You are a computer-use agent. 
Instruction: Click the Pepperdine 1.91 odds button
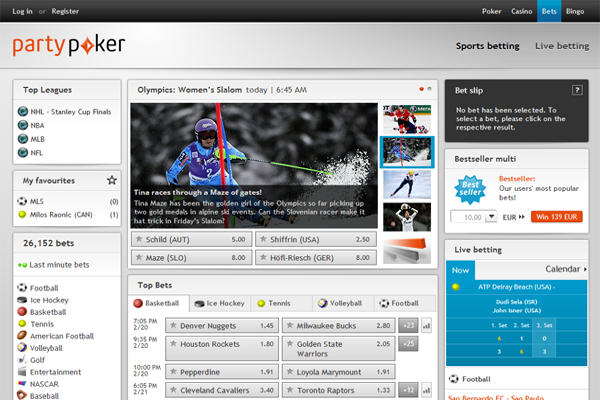222,372
